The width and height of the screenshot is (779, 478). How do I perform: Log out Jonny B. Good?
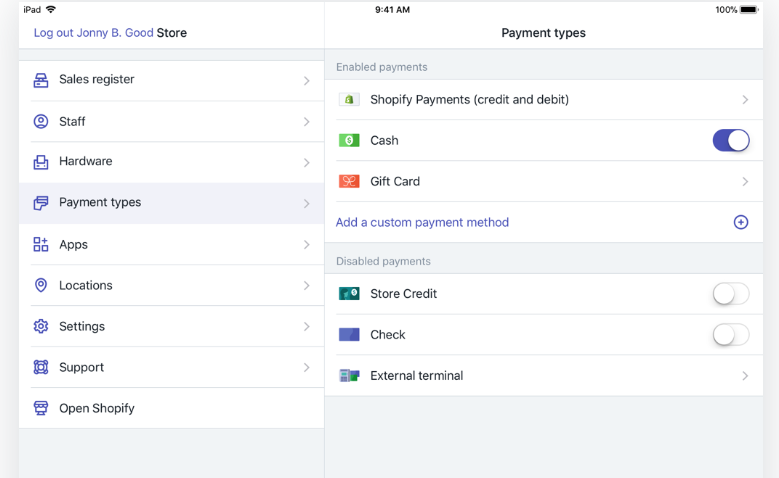pyautogui.click(x=93, y=33)
